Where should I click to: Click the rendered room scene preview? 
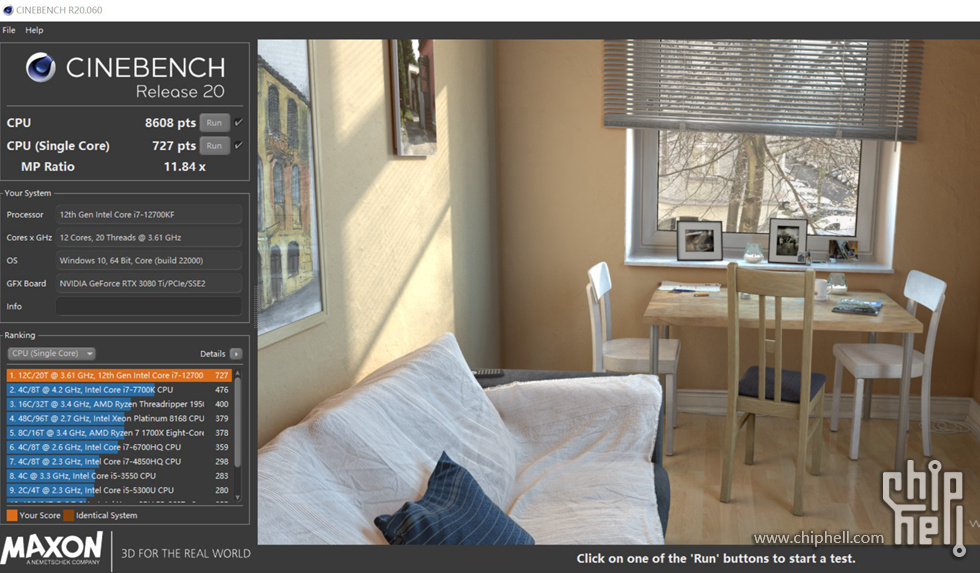click(619, 292)
